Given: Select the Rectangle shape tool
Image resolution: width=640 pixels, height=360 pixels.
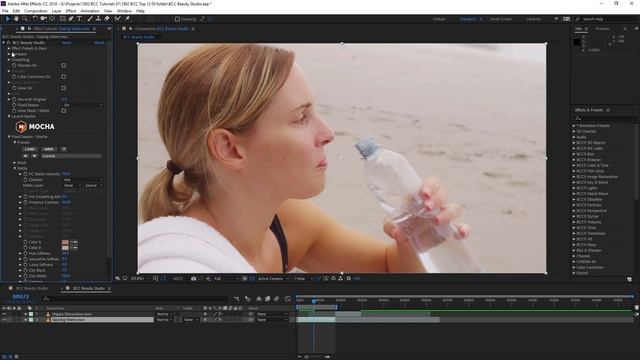Looking at the screenshot, I should (x=62, y=19).
